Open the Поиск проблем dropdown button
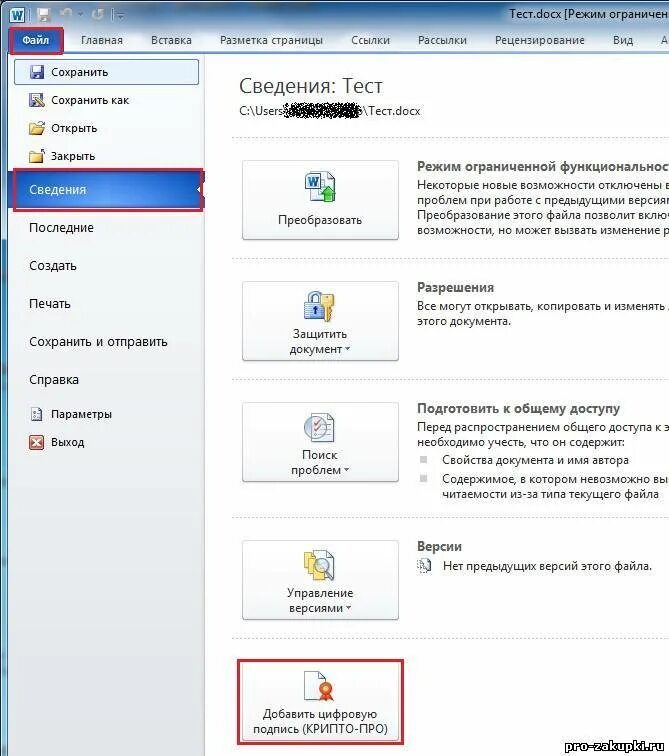 pyautogui.click(x=320, y=442)
